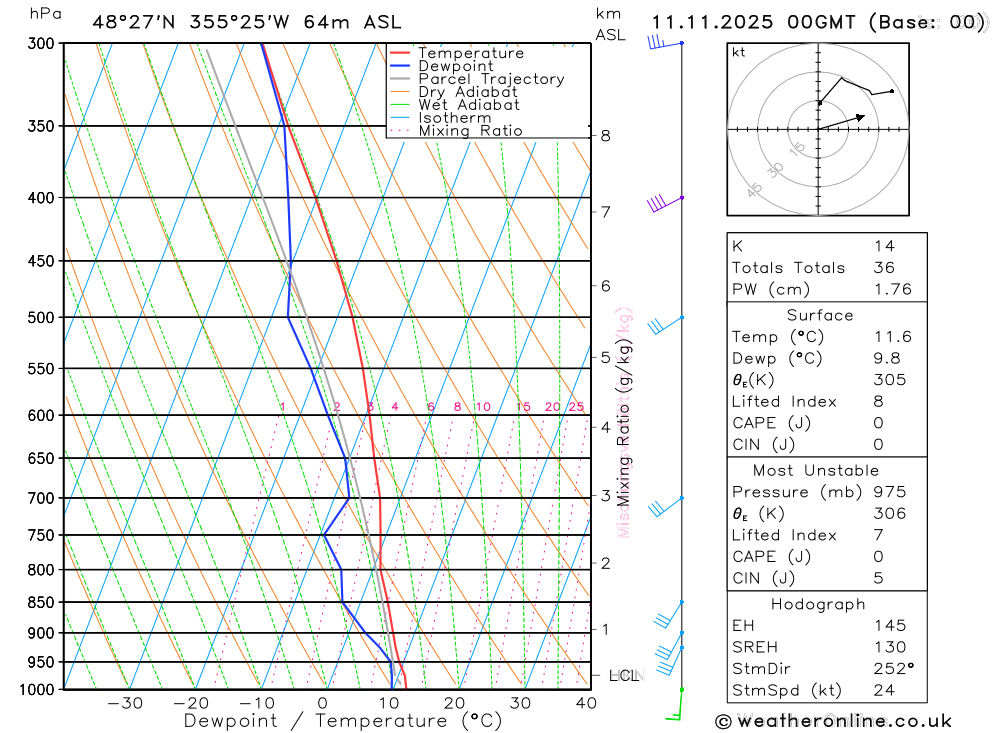Click the wind barb at 300 hPa
The height and width of the screenshot is (733, 1000).
click(665, 43)
